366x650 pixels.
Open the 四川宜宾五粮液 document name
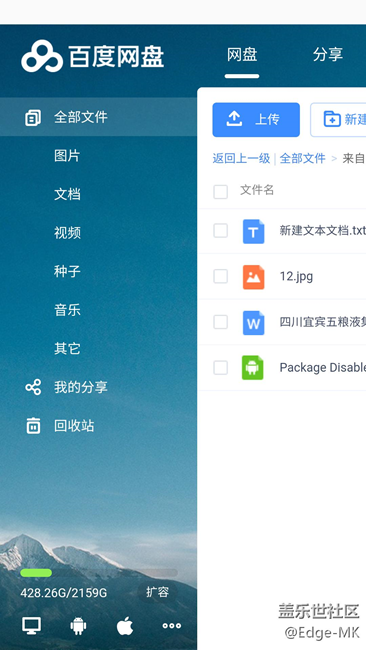(x=322, y=322)
